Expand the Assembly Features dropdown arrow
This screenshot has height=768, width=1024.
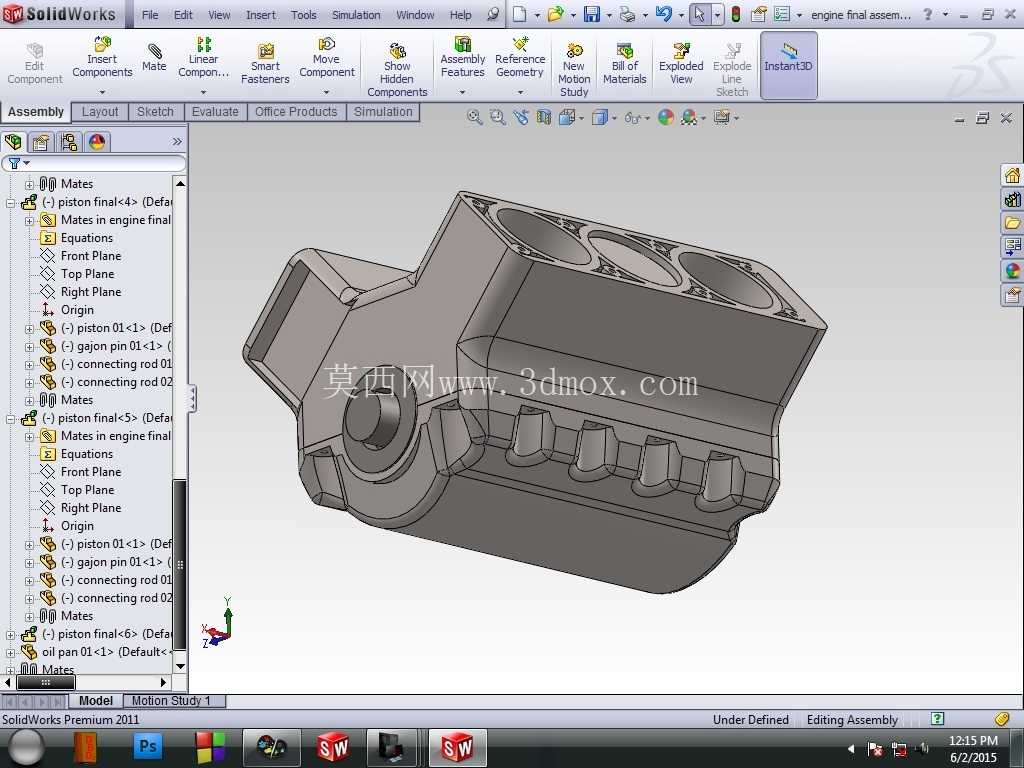pos(462,92)
